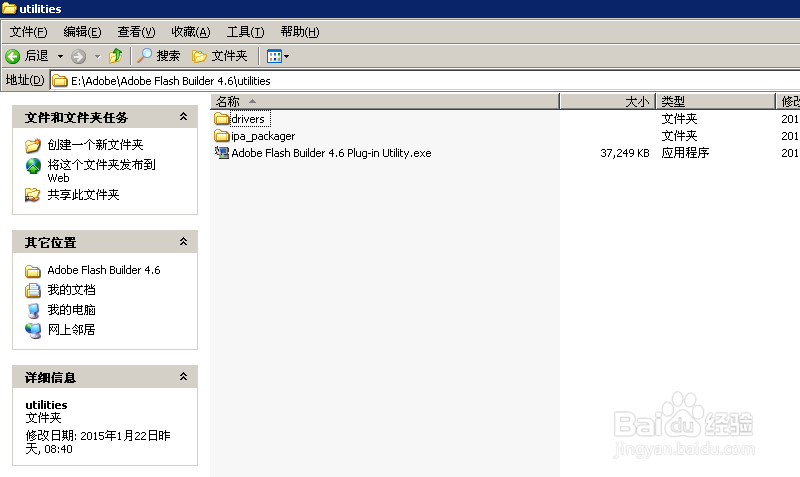Click the new folder task icon

(x=33, y=145)
